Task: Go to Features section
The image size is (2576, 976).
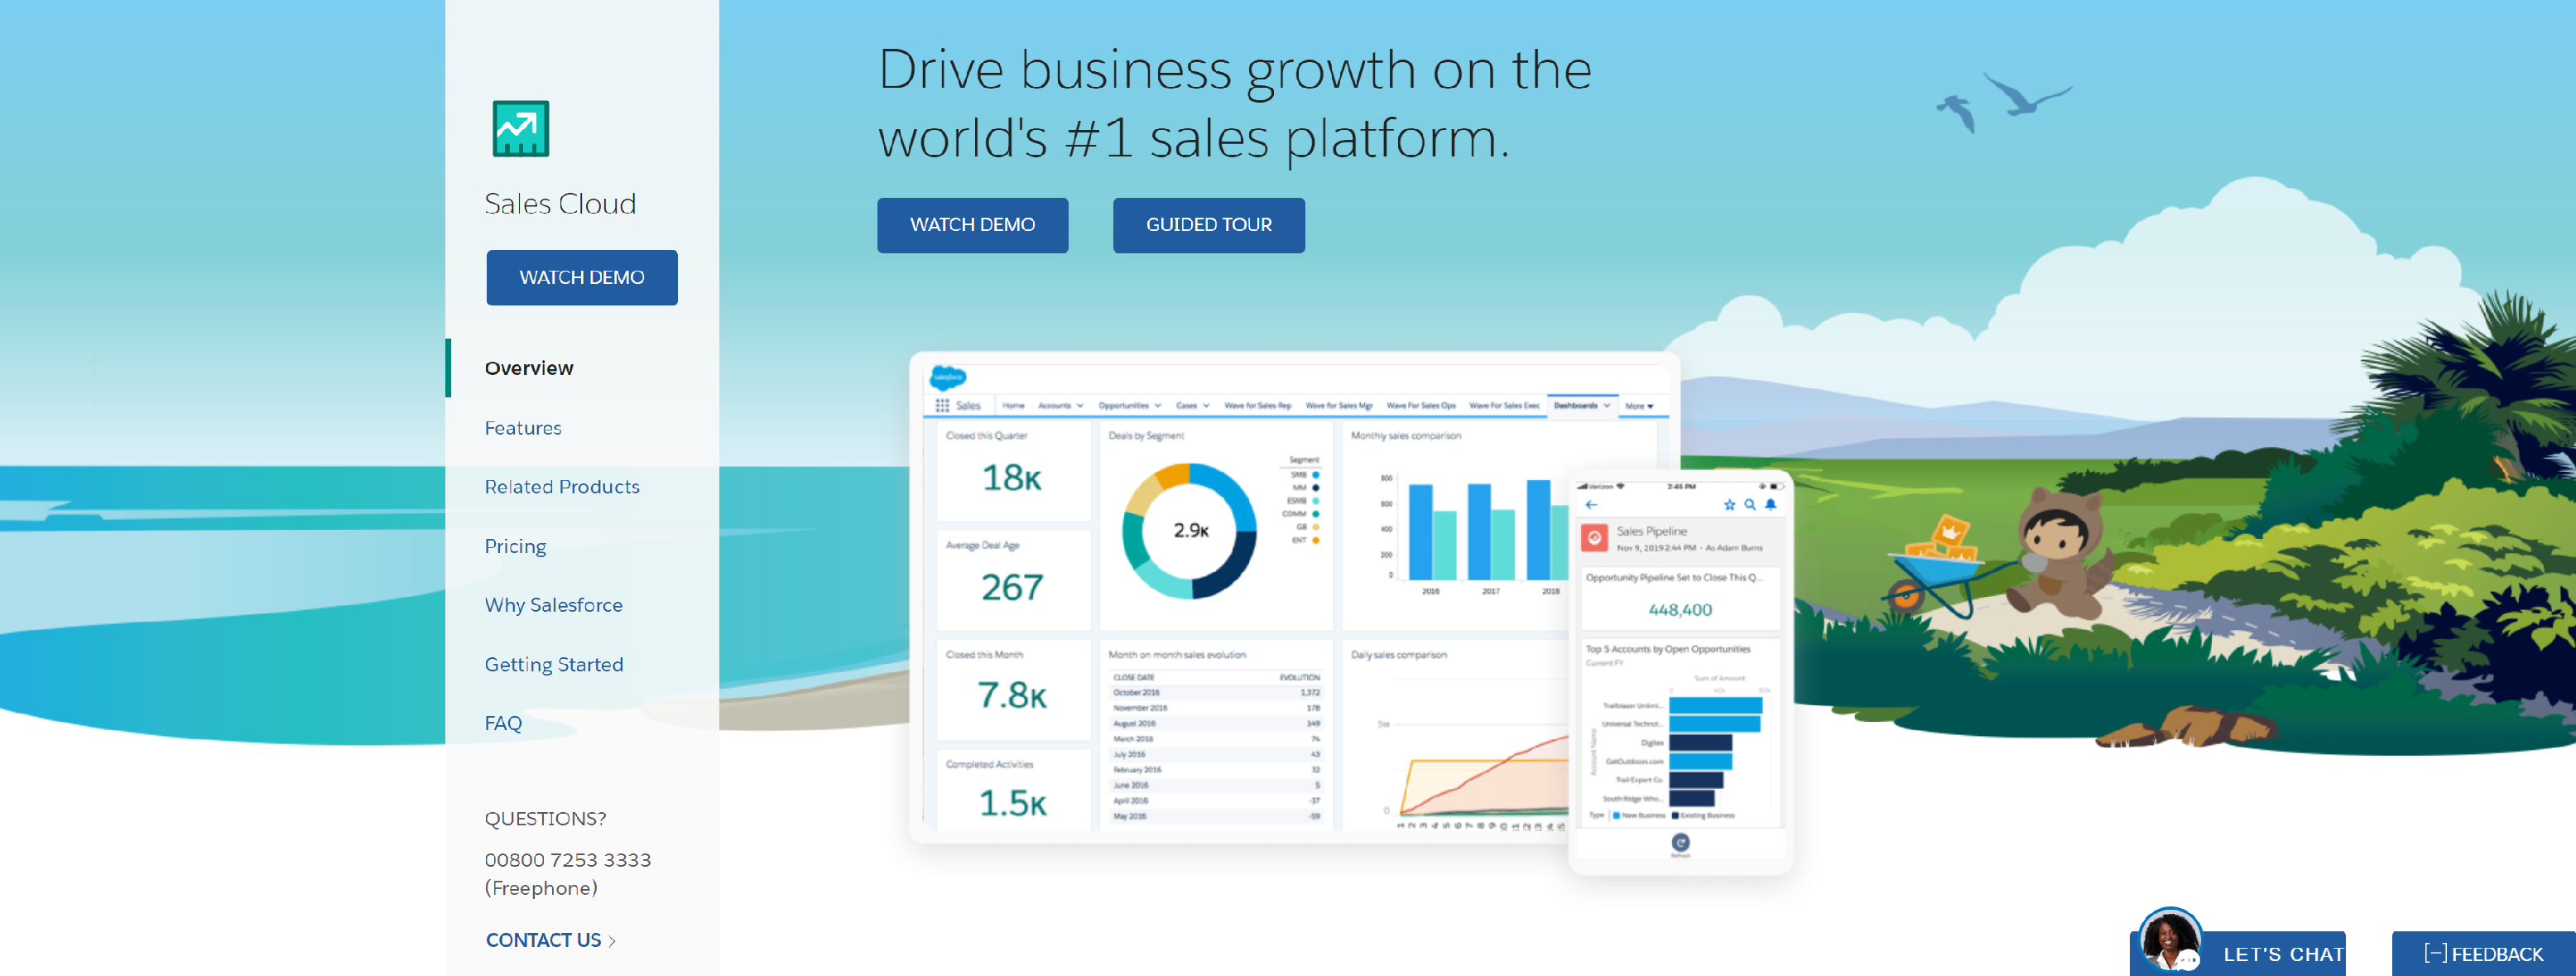Action: [523, 428]
